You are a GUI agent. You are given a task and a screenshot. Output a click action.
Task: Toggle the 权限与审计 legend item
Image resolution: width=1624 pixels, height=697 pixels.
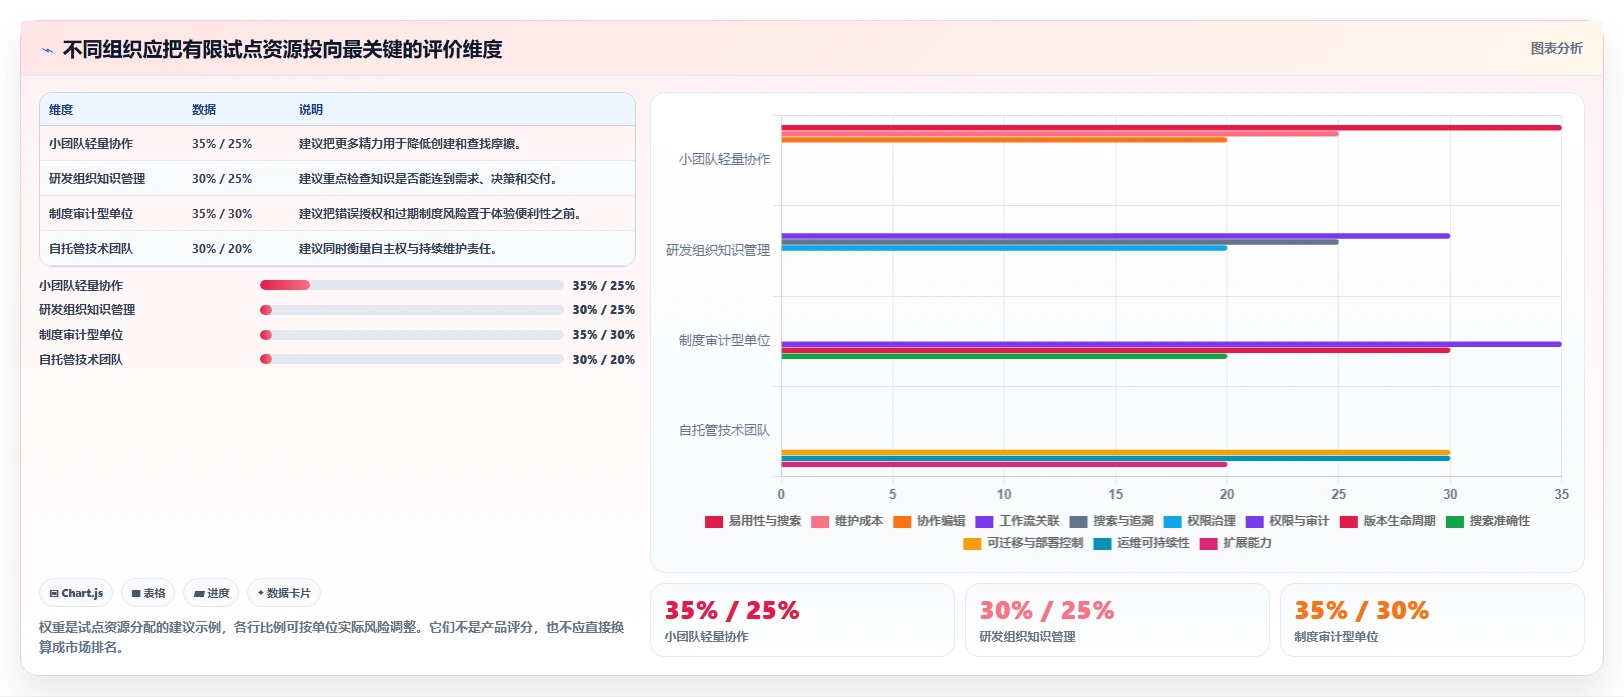1287,521
